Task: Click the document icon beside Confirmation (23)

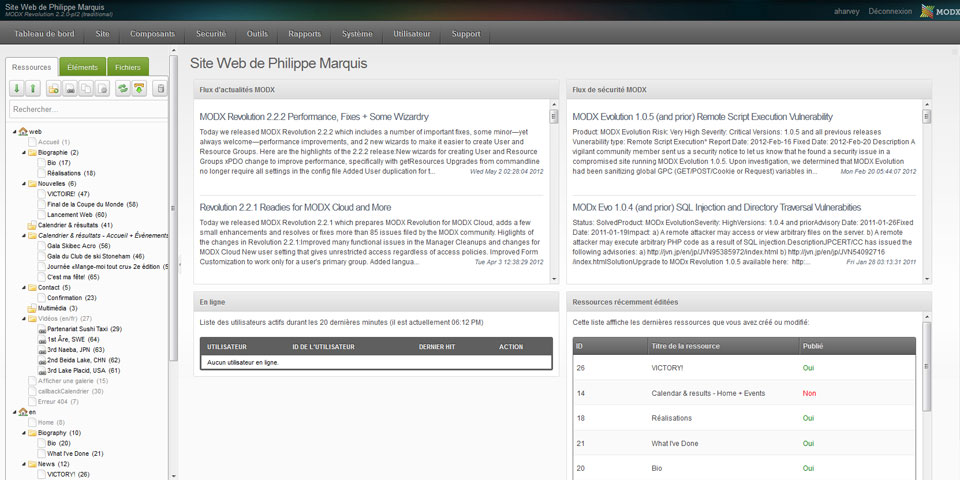Action: tap(42, 298)
